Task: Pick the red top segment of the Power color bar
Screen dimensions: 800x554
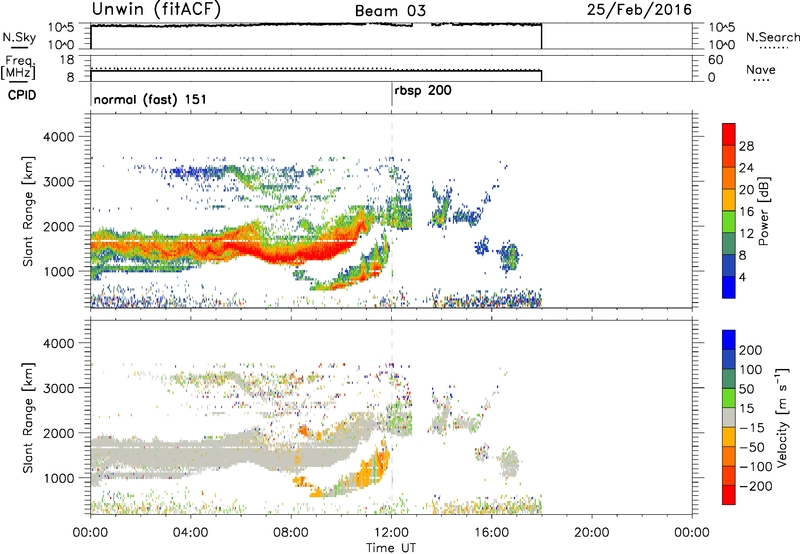Action: [x=729, y=134]
